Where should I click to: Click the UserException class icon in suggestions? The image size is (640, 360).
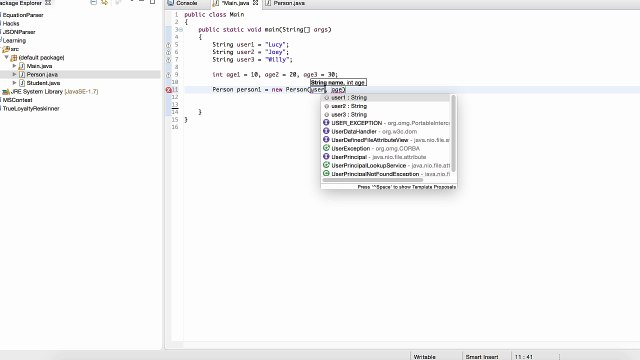(x=326, y=148)
